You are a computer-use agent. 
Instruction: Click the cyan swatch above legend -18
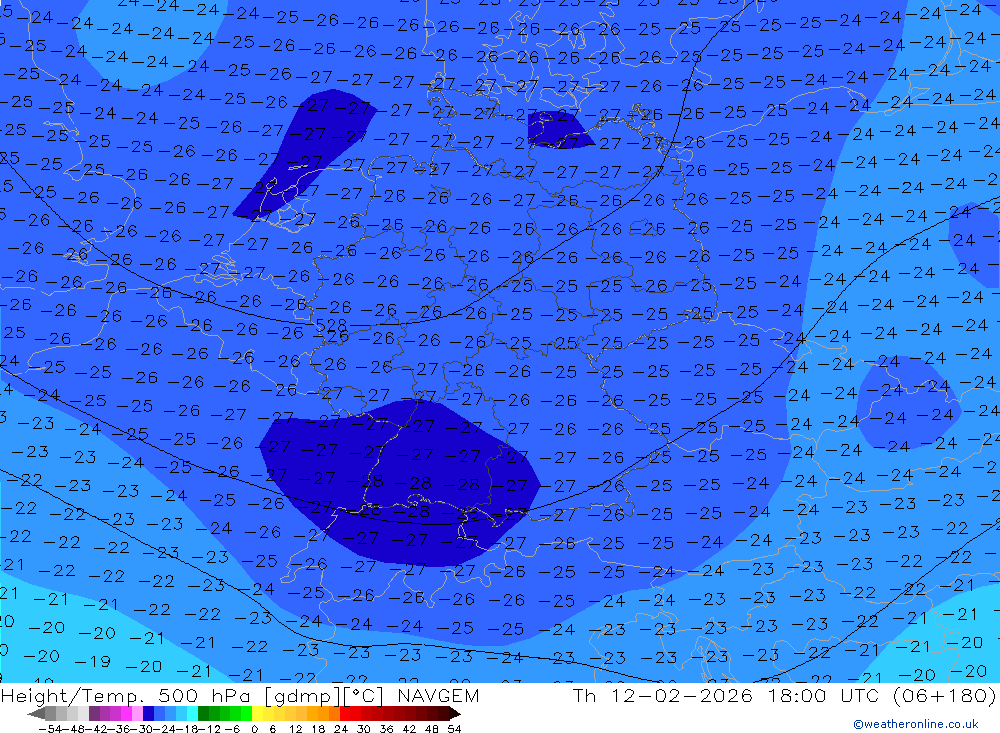(x=193, y=714)
